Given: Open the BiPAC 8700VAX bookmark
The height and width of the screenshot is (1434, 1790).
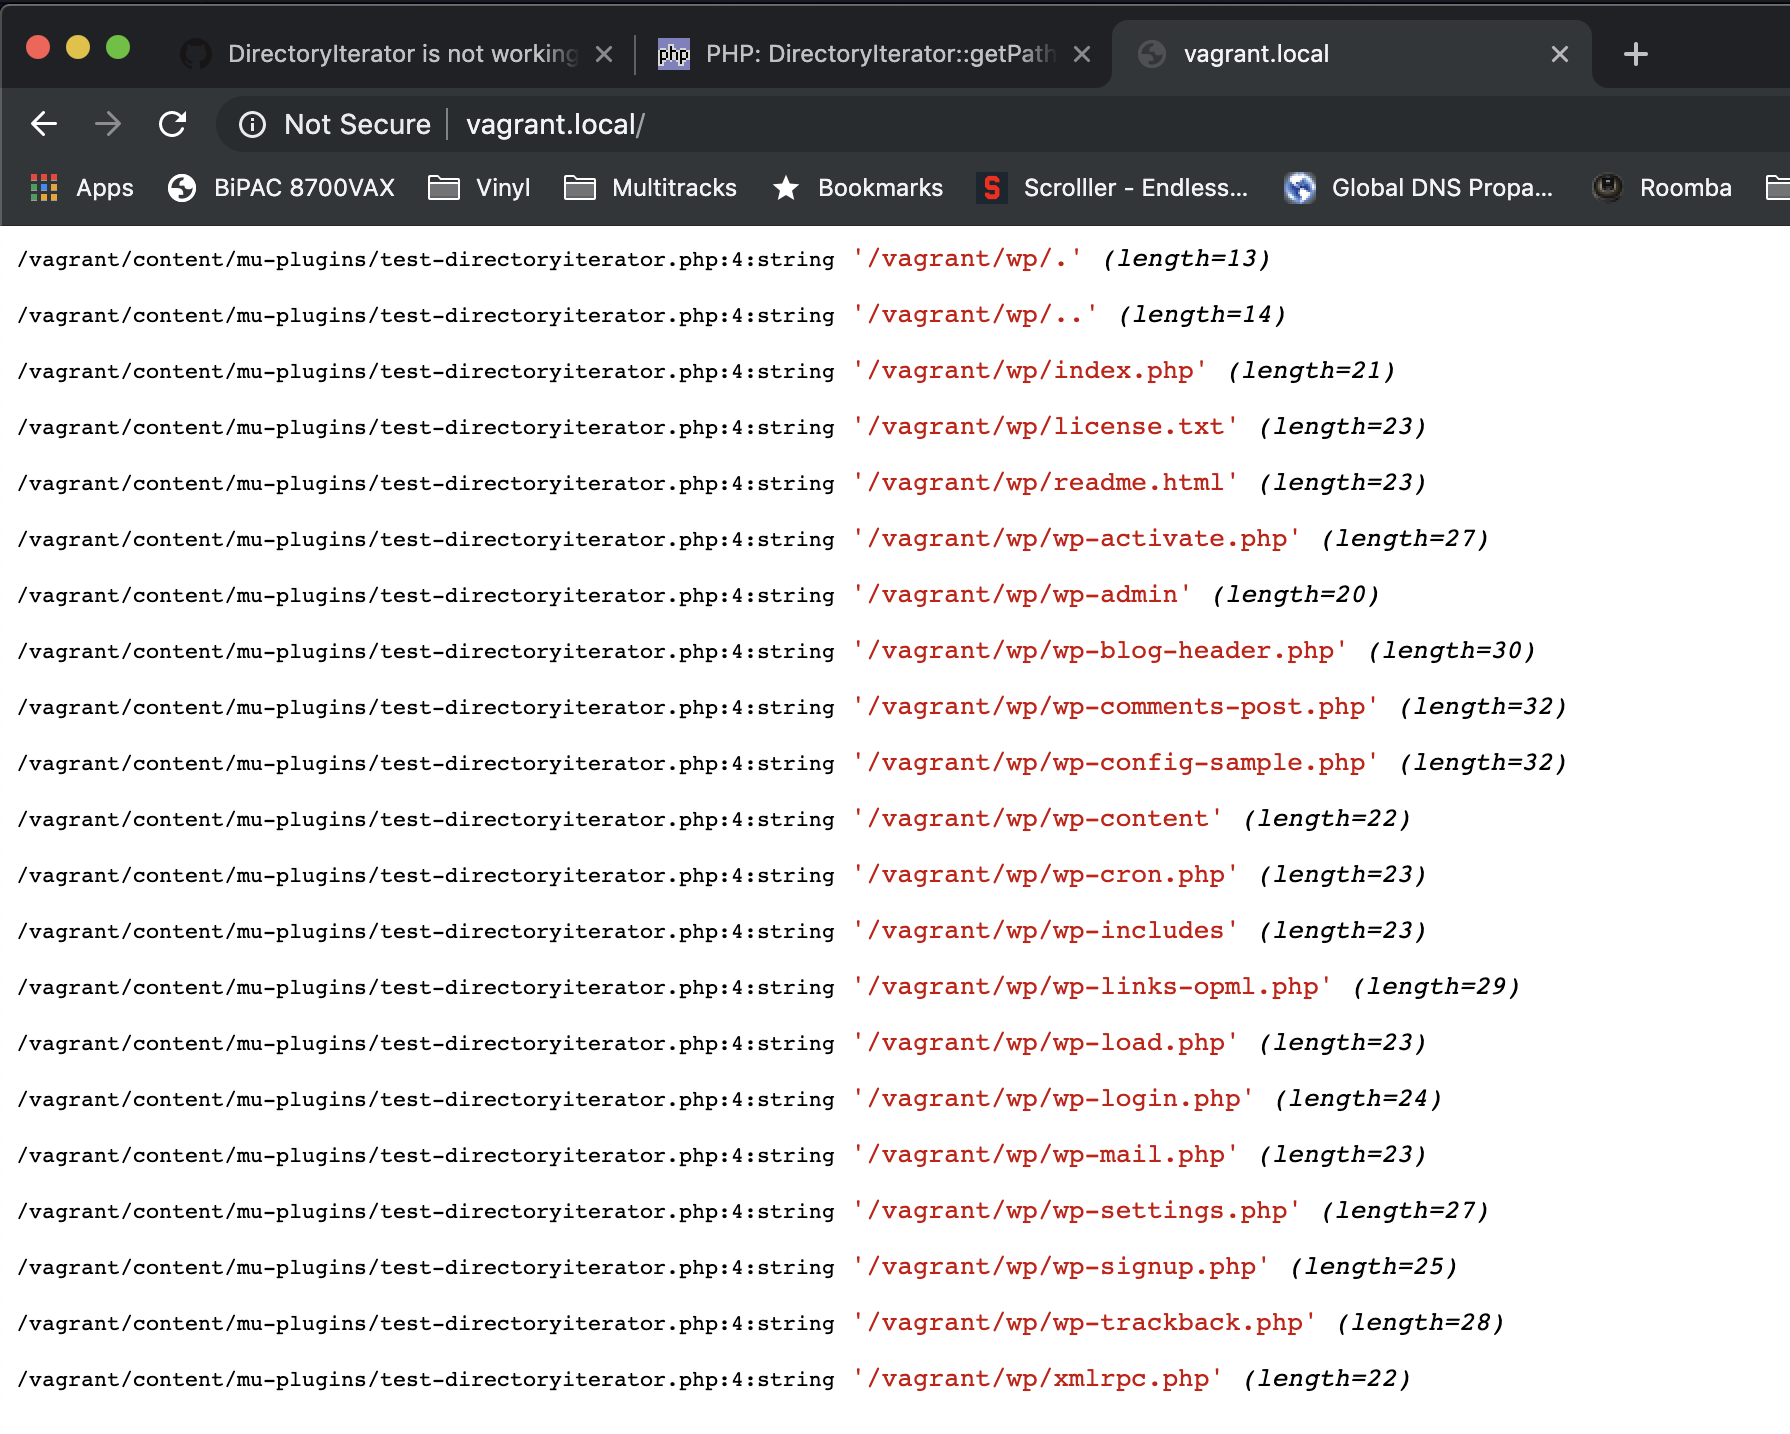Looking at the screenshot, I should point(283,188).
